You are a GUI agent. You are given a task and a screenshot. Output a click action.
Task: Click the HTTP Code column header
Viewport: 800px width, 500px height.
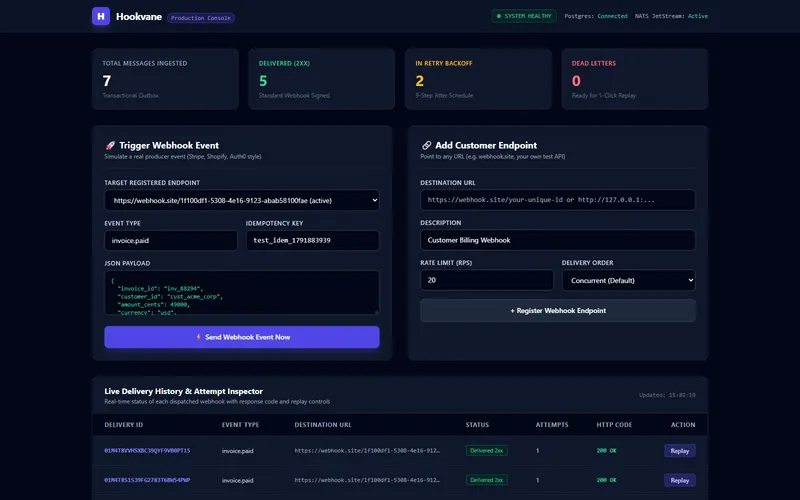614,424
